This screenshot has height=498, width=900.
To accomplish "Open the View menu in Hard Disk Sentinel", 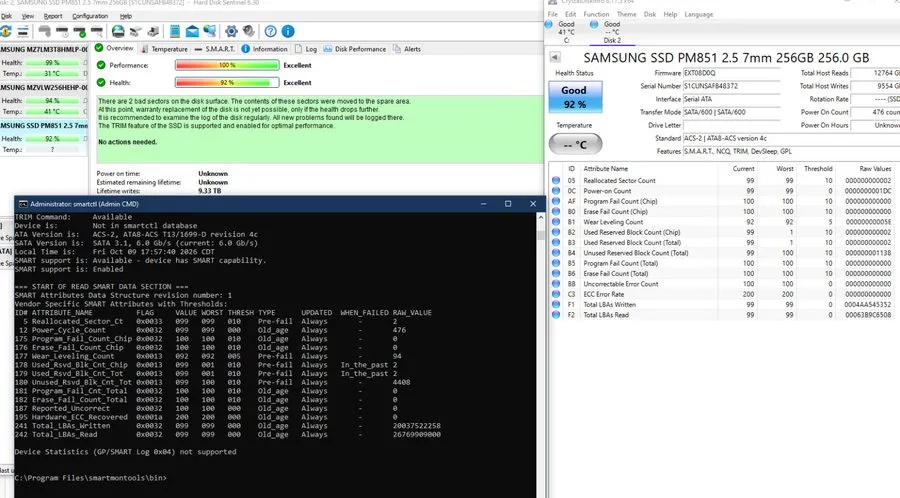I will [x=28, y=16].
